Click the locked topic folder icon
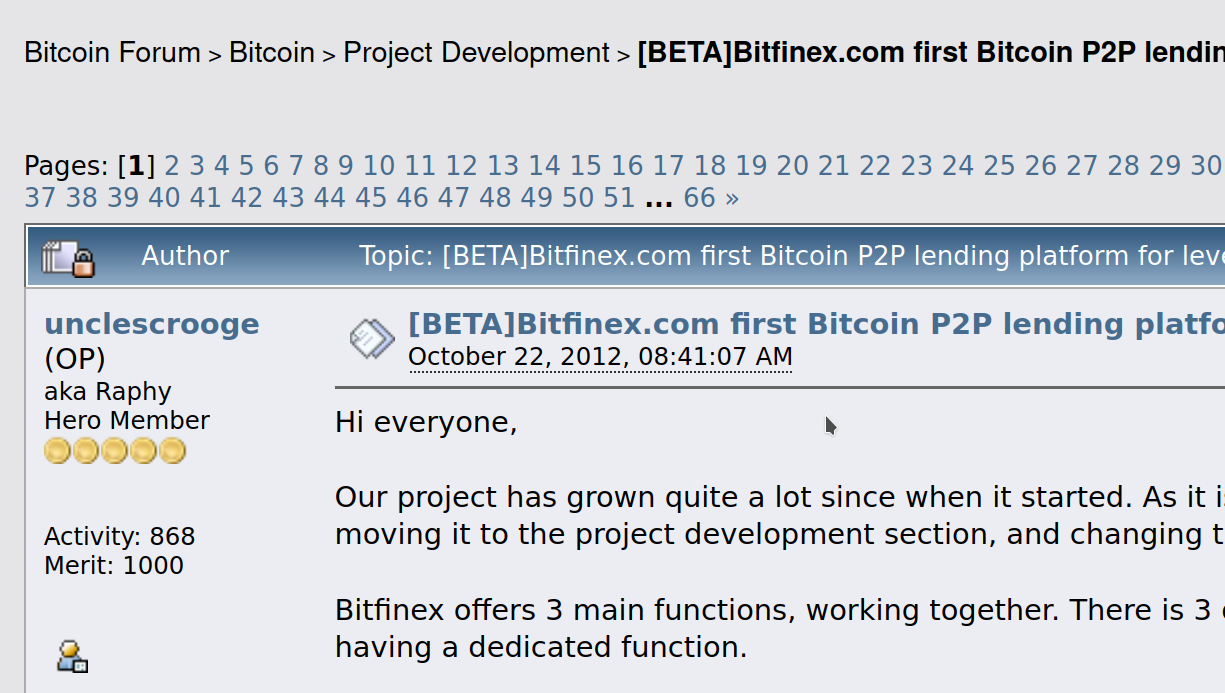Image resolution: width=1225 pixels, height=693 pixels. click(68, 258)
